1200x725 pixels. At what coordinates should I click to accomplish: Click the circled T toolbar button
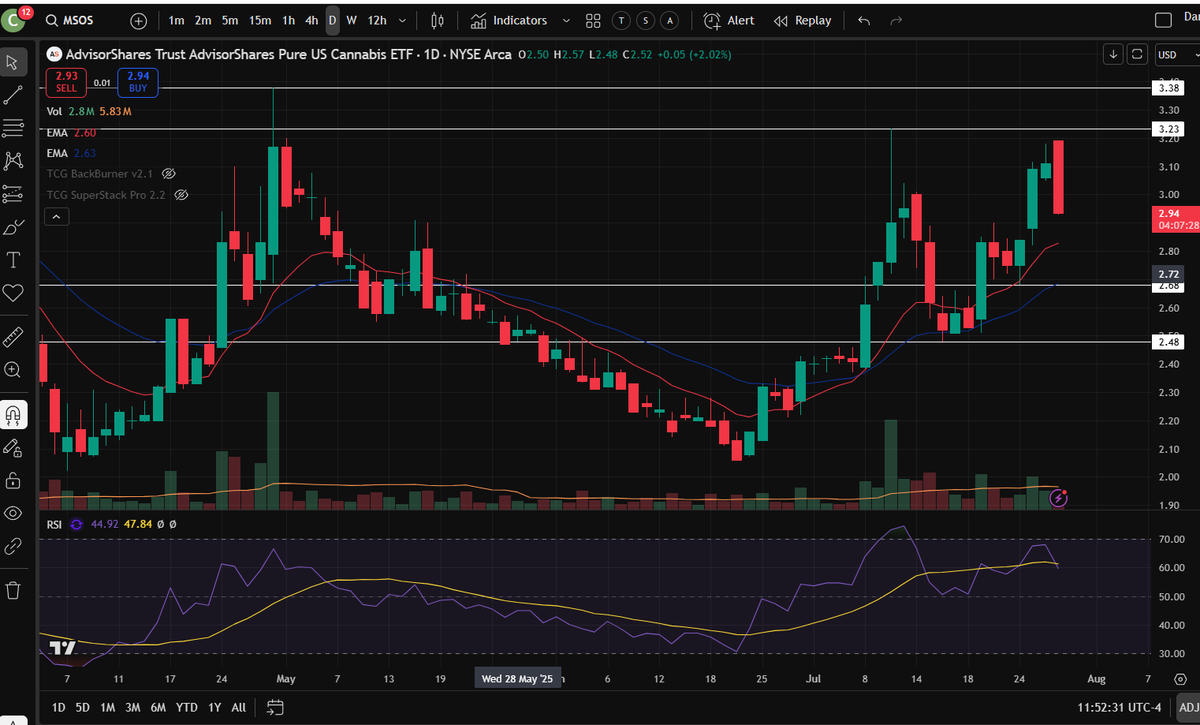point(621,20)
